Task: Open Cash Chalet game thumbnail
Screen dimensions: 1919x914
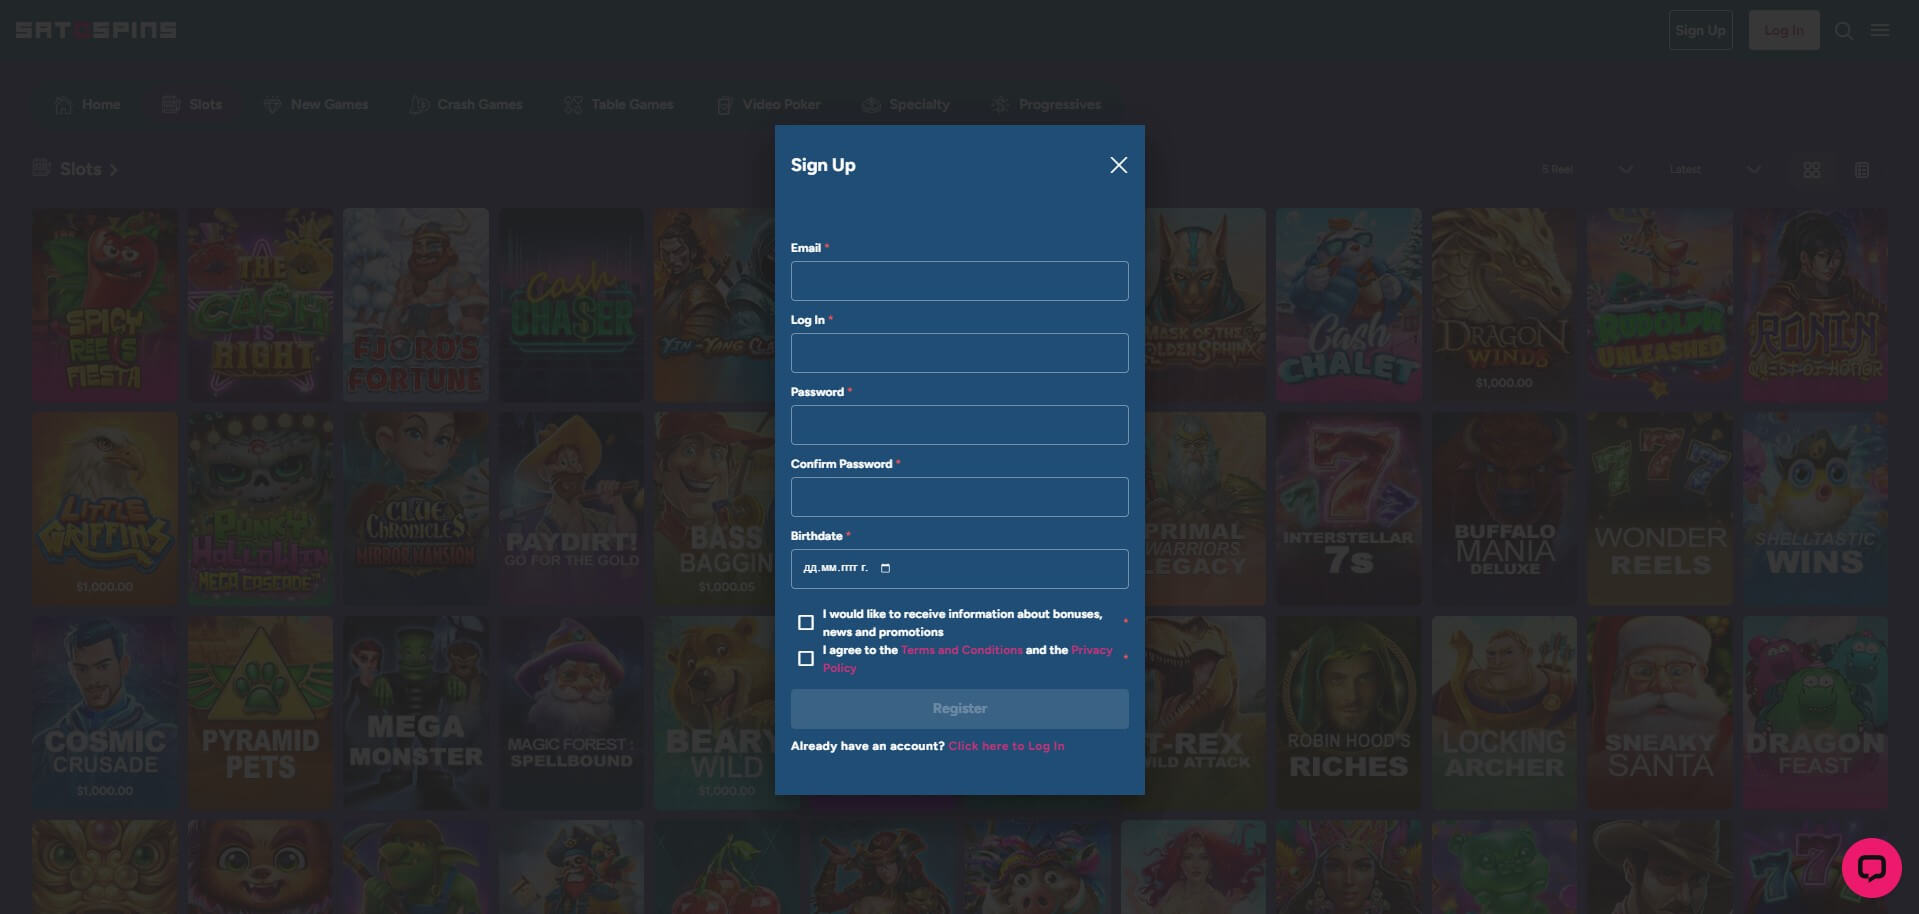Action: pos(1348,305)
